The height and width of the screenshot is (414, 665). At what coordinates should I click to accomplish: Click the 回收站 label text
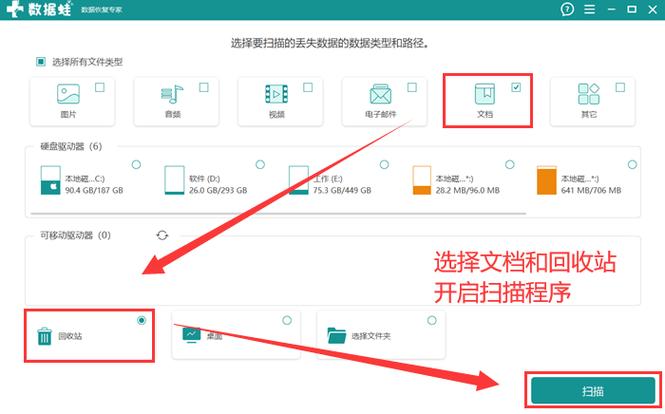(70, 336)
